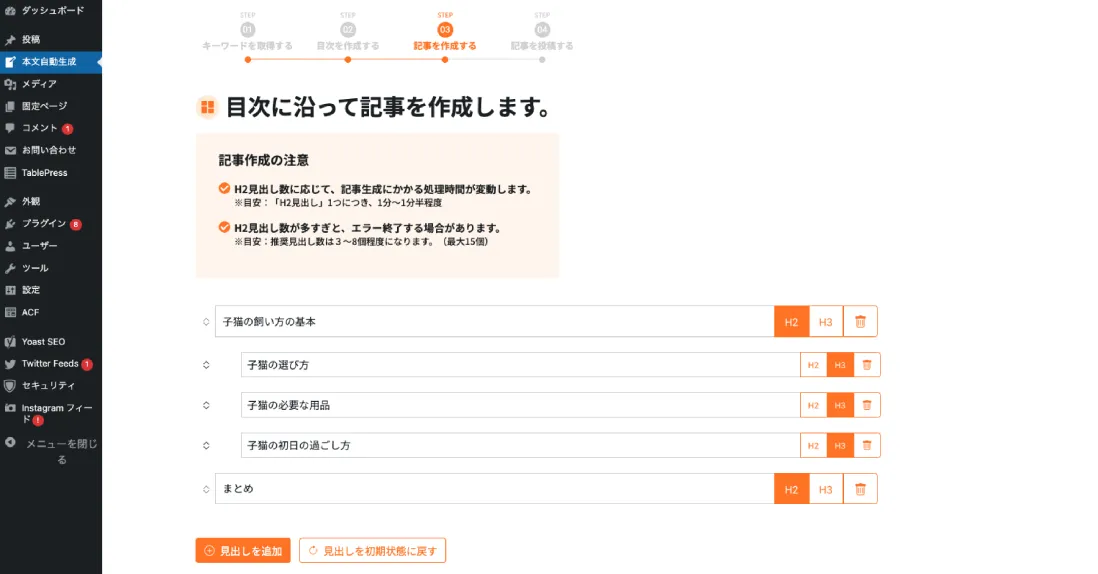The image size is (1098, 574).
Task: Change 子猫の選び方 heading to H2
Action: [813, 365]
